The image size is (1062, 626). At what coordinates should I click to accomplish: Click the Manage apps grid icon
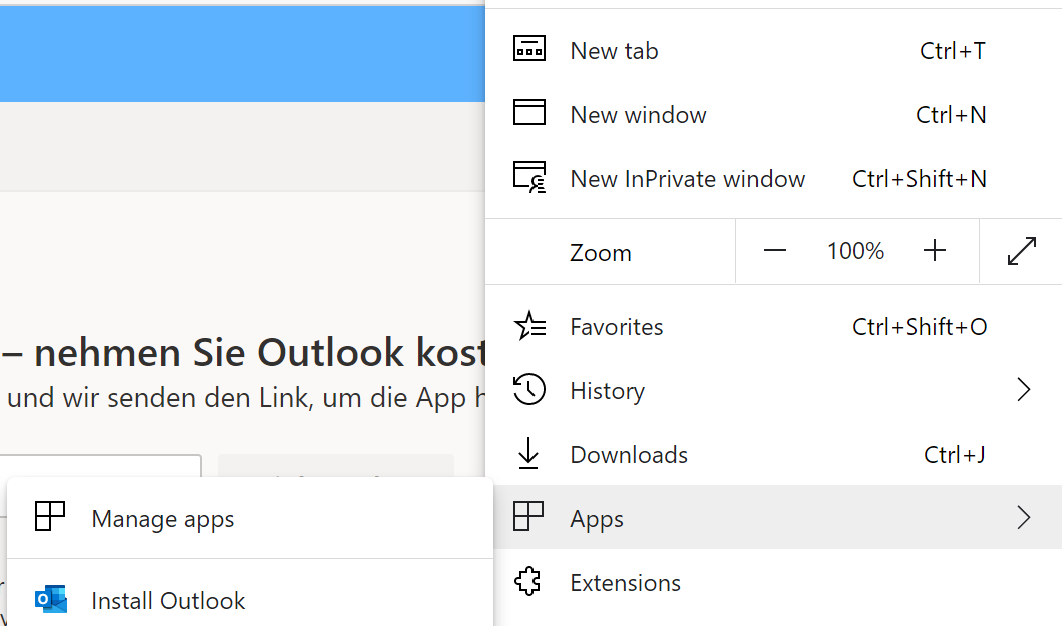coord(49,516)
